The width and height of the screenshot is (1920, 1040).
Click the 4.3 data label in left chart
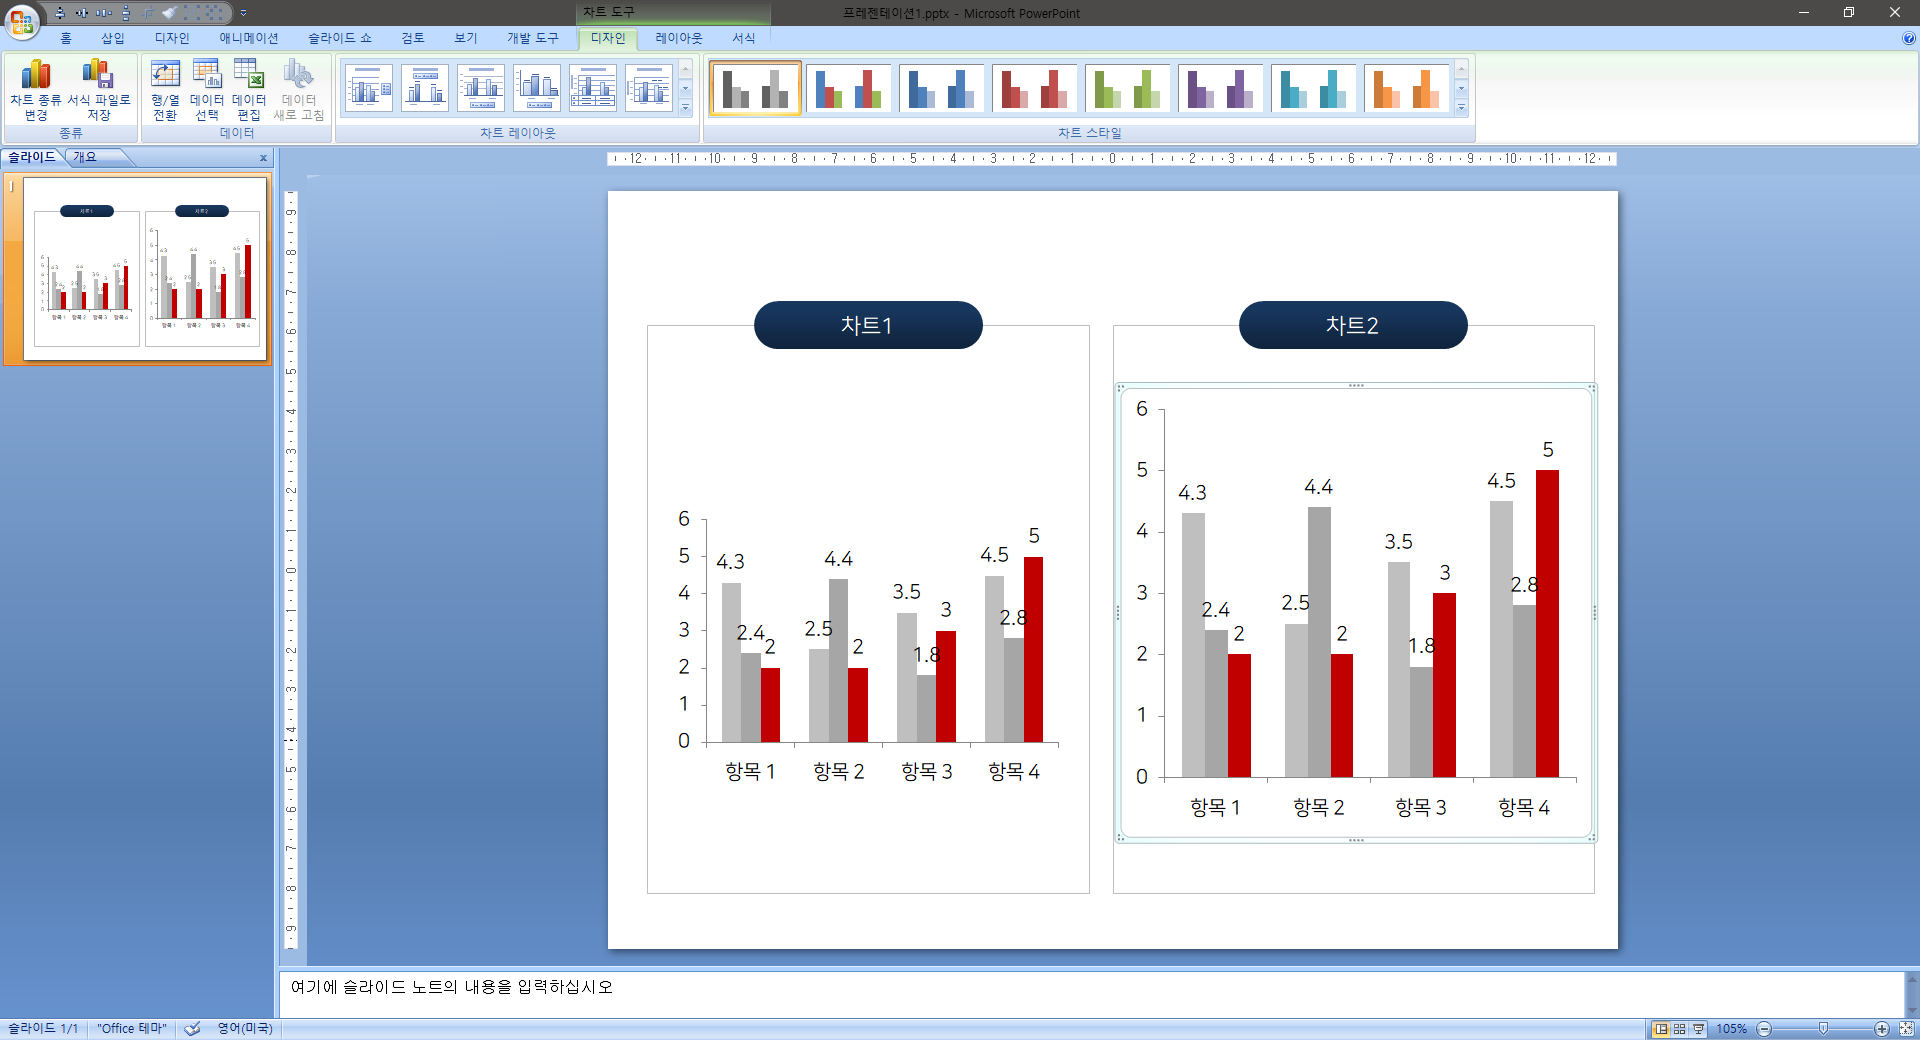tap(731, 562)
